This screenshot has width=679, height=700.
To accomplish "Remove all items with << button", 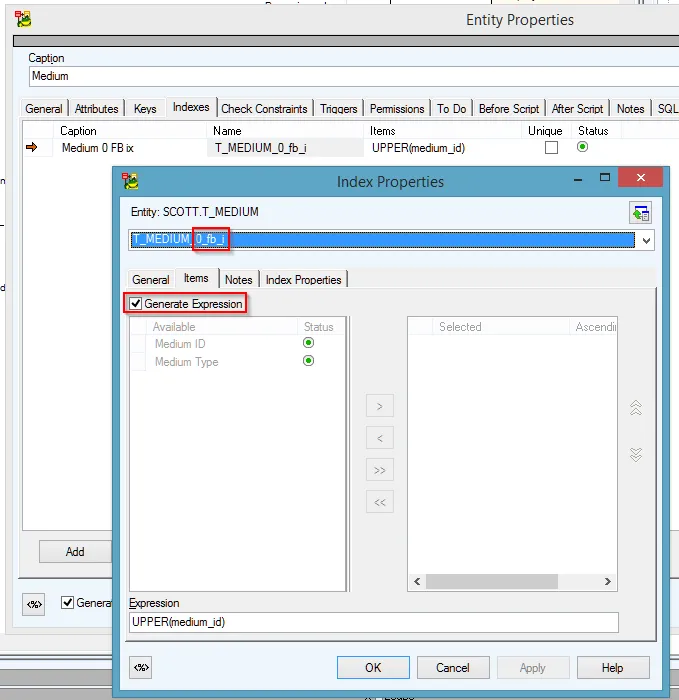I will click(379, 502).
